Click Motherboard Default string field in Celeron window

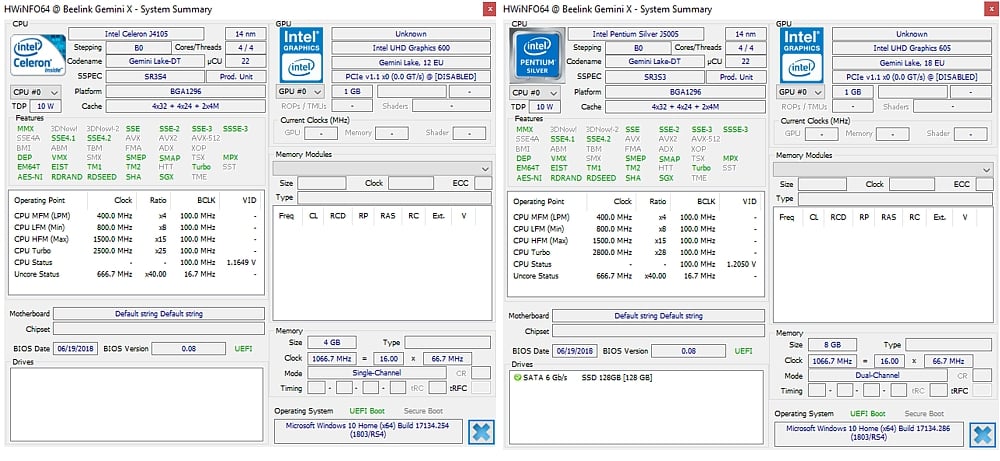[159, 314]
